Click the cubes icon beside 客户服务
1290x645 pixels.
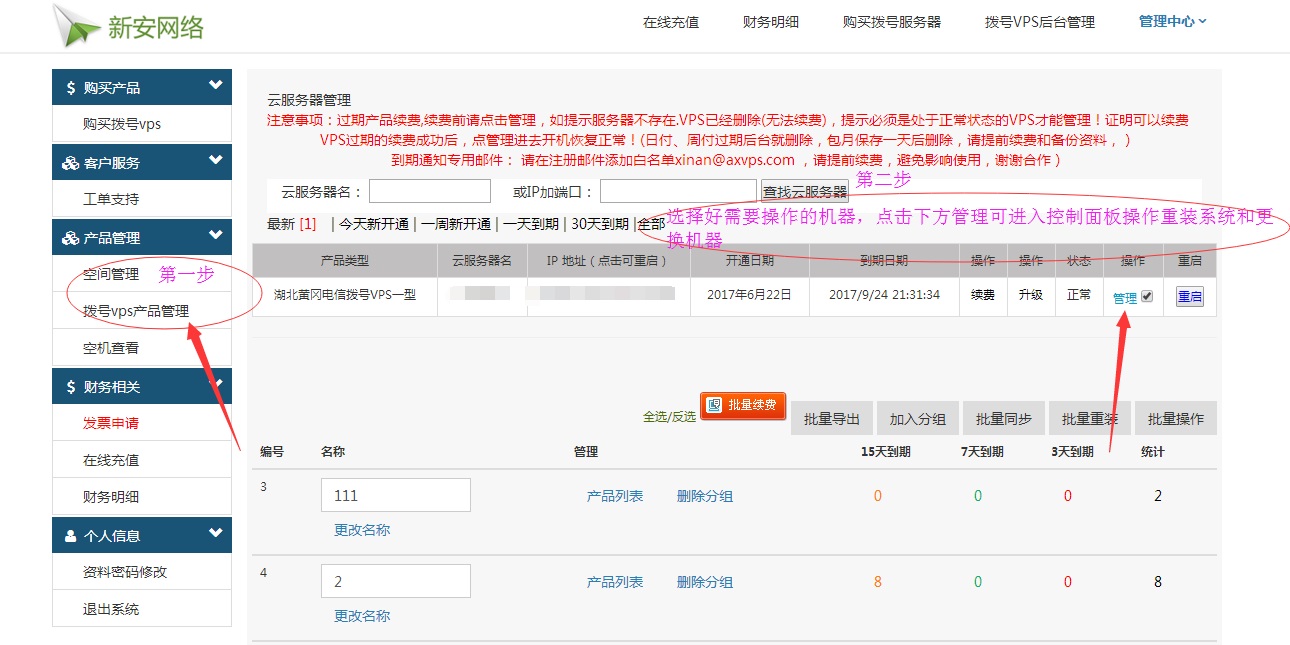point(70,163)
